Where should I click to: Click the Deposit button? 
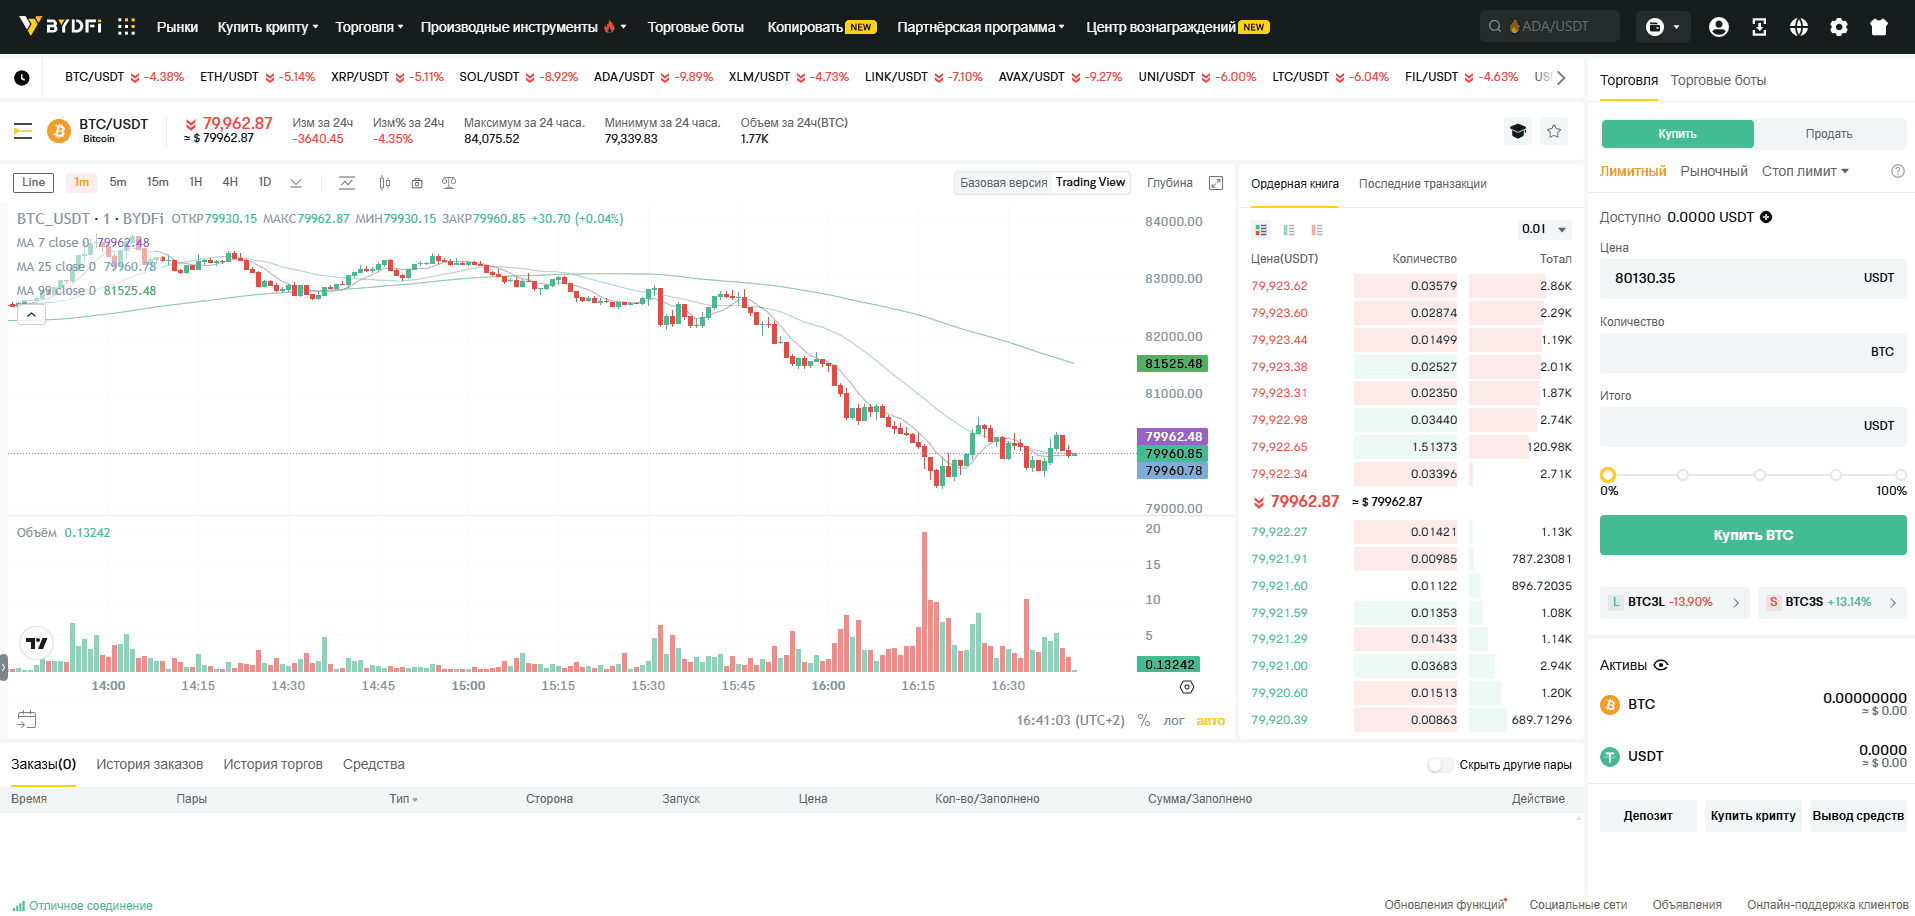pyautogui.click(x=1648, y=816)
